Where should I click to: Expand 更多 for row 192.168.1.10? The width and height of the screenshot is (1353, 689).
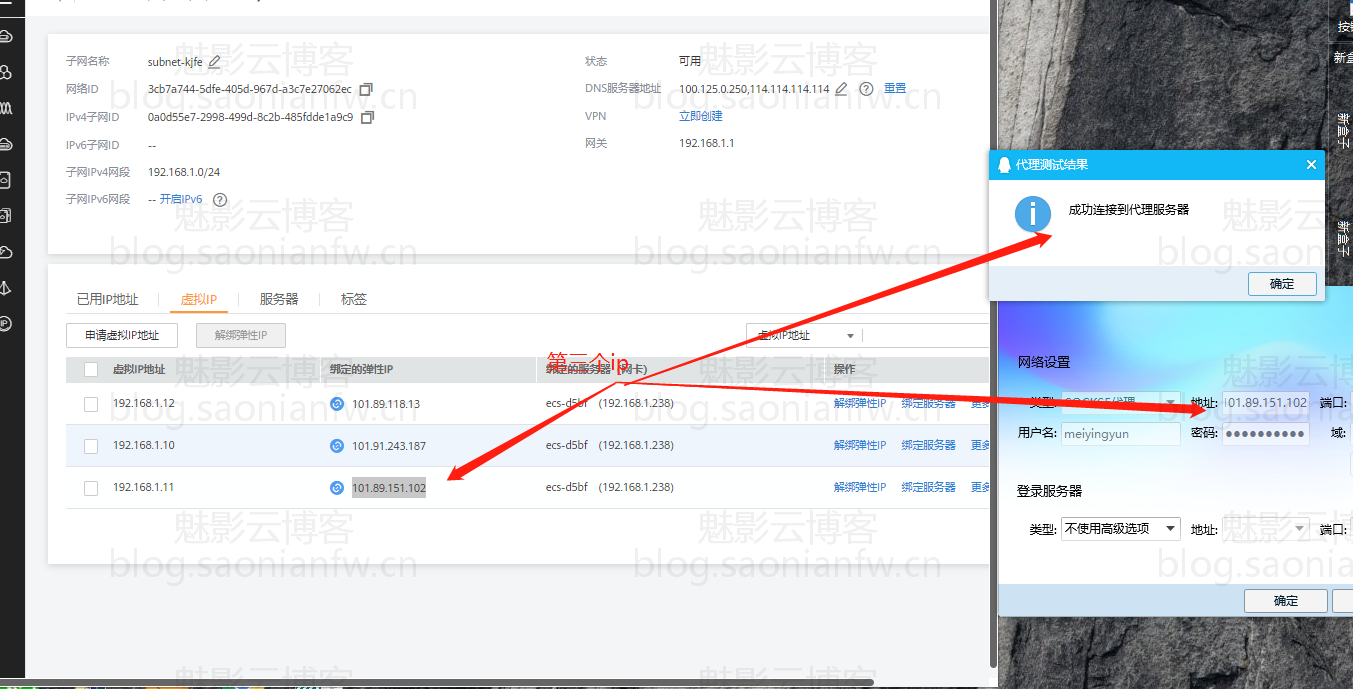(980, 445)
